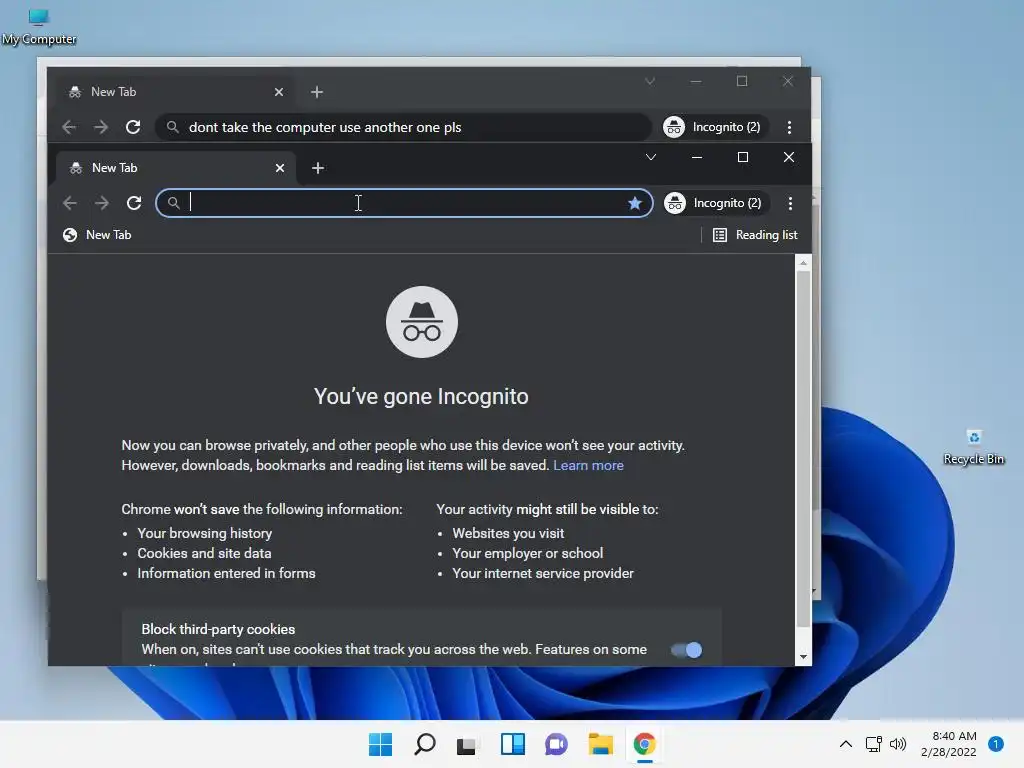The height and width of the screenshot is (768, 1024).
Task: Add a new tab in the front window
Action: point(318,168)
